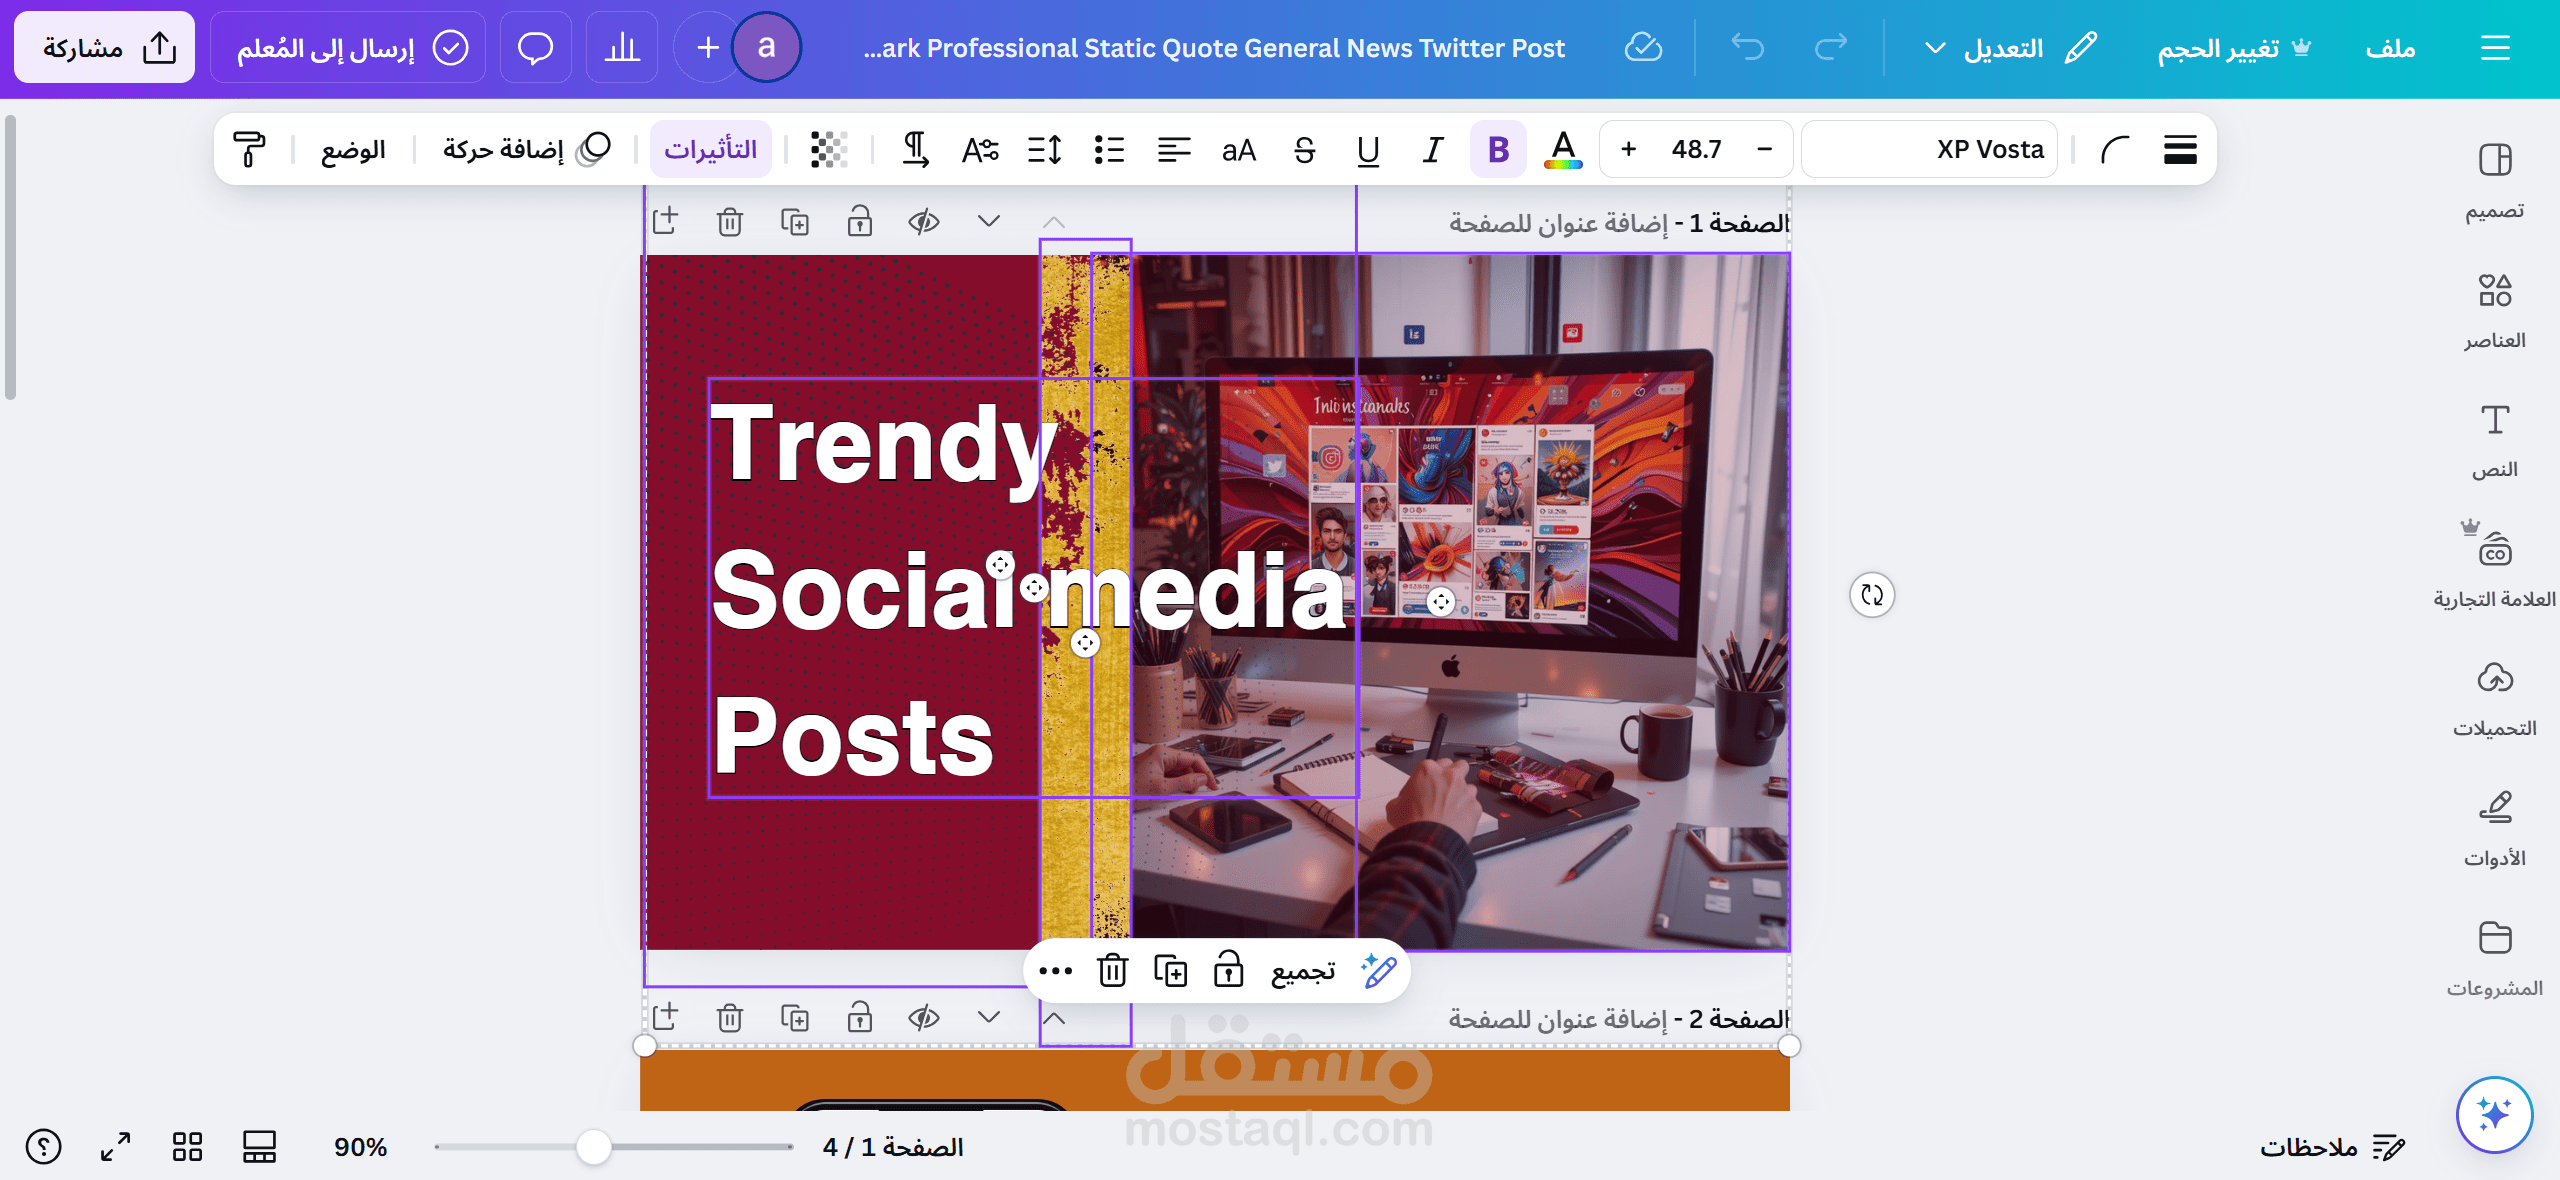2560x1180 pixels.
Task: Change text direction paragraph icon
Action: click(915, 149)
